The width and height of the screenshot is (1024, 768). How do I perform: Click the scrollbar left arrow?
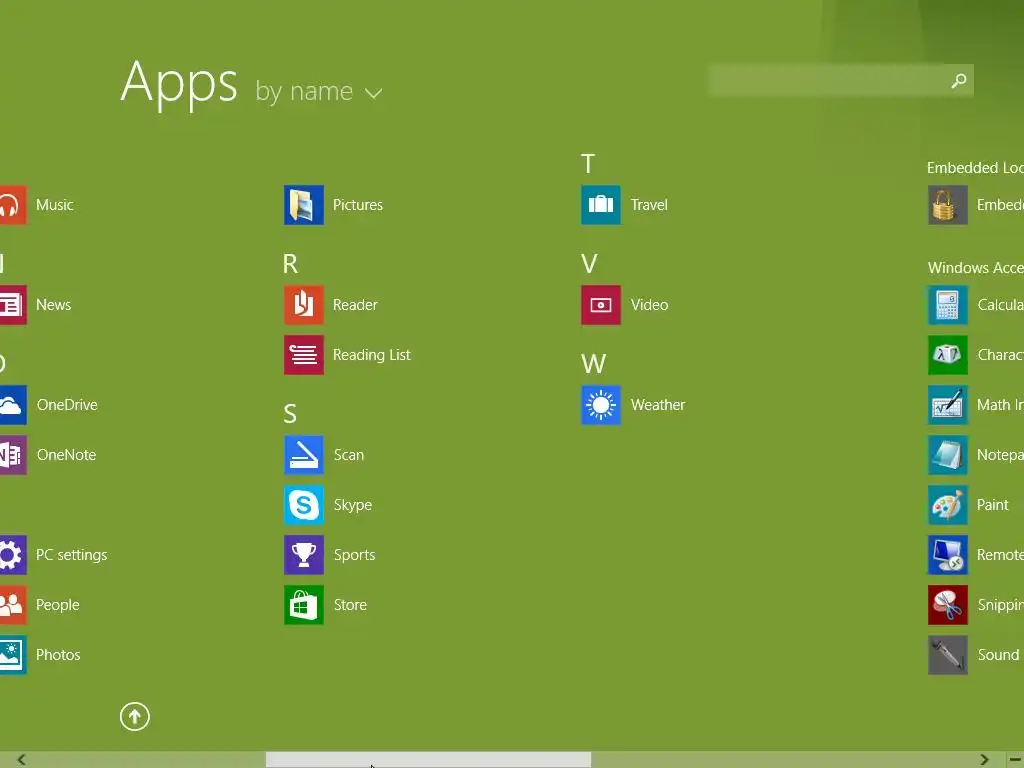click(x=21, y=760)
